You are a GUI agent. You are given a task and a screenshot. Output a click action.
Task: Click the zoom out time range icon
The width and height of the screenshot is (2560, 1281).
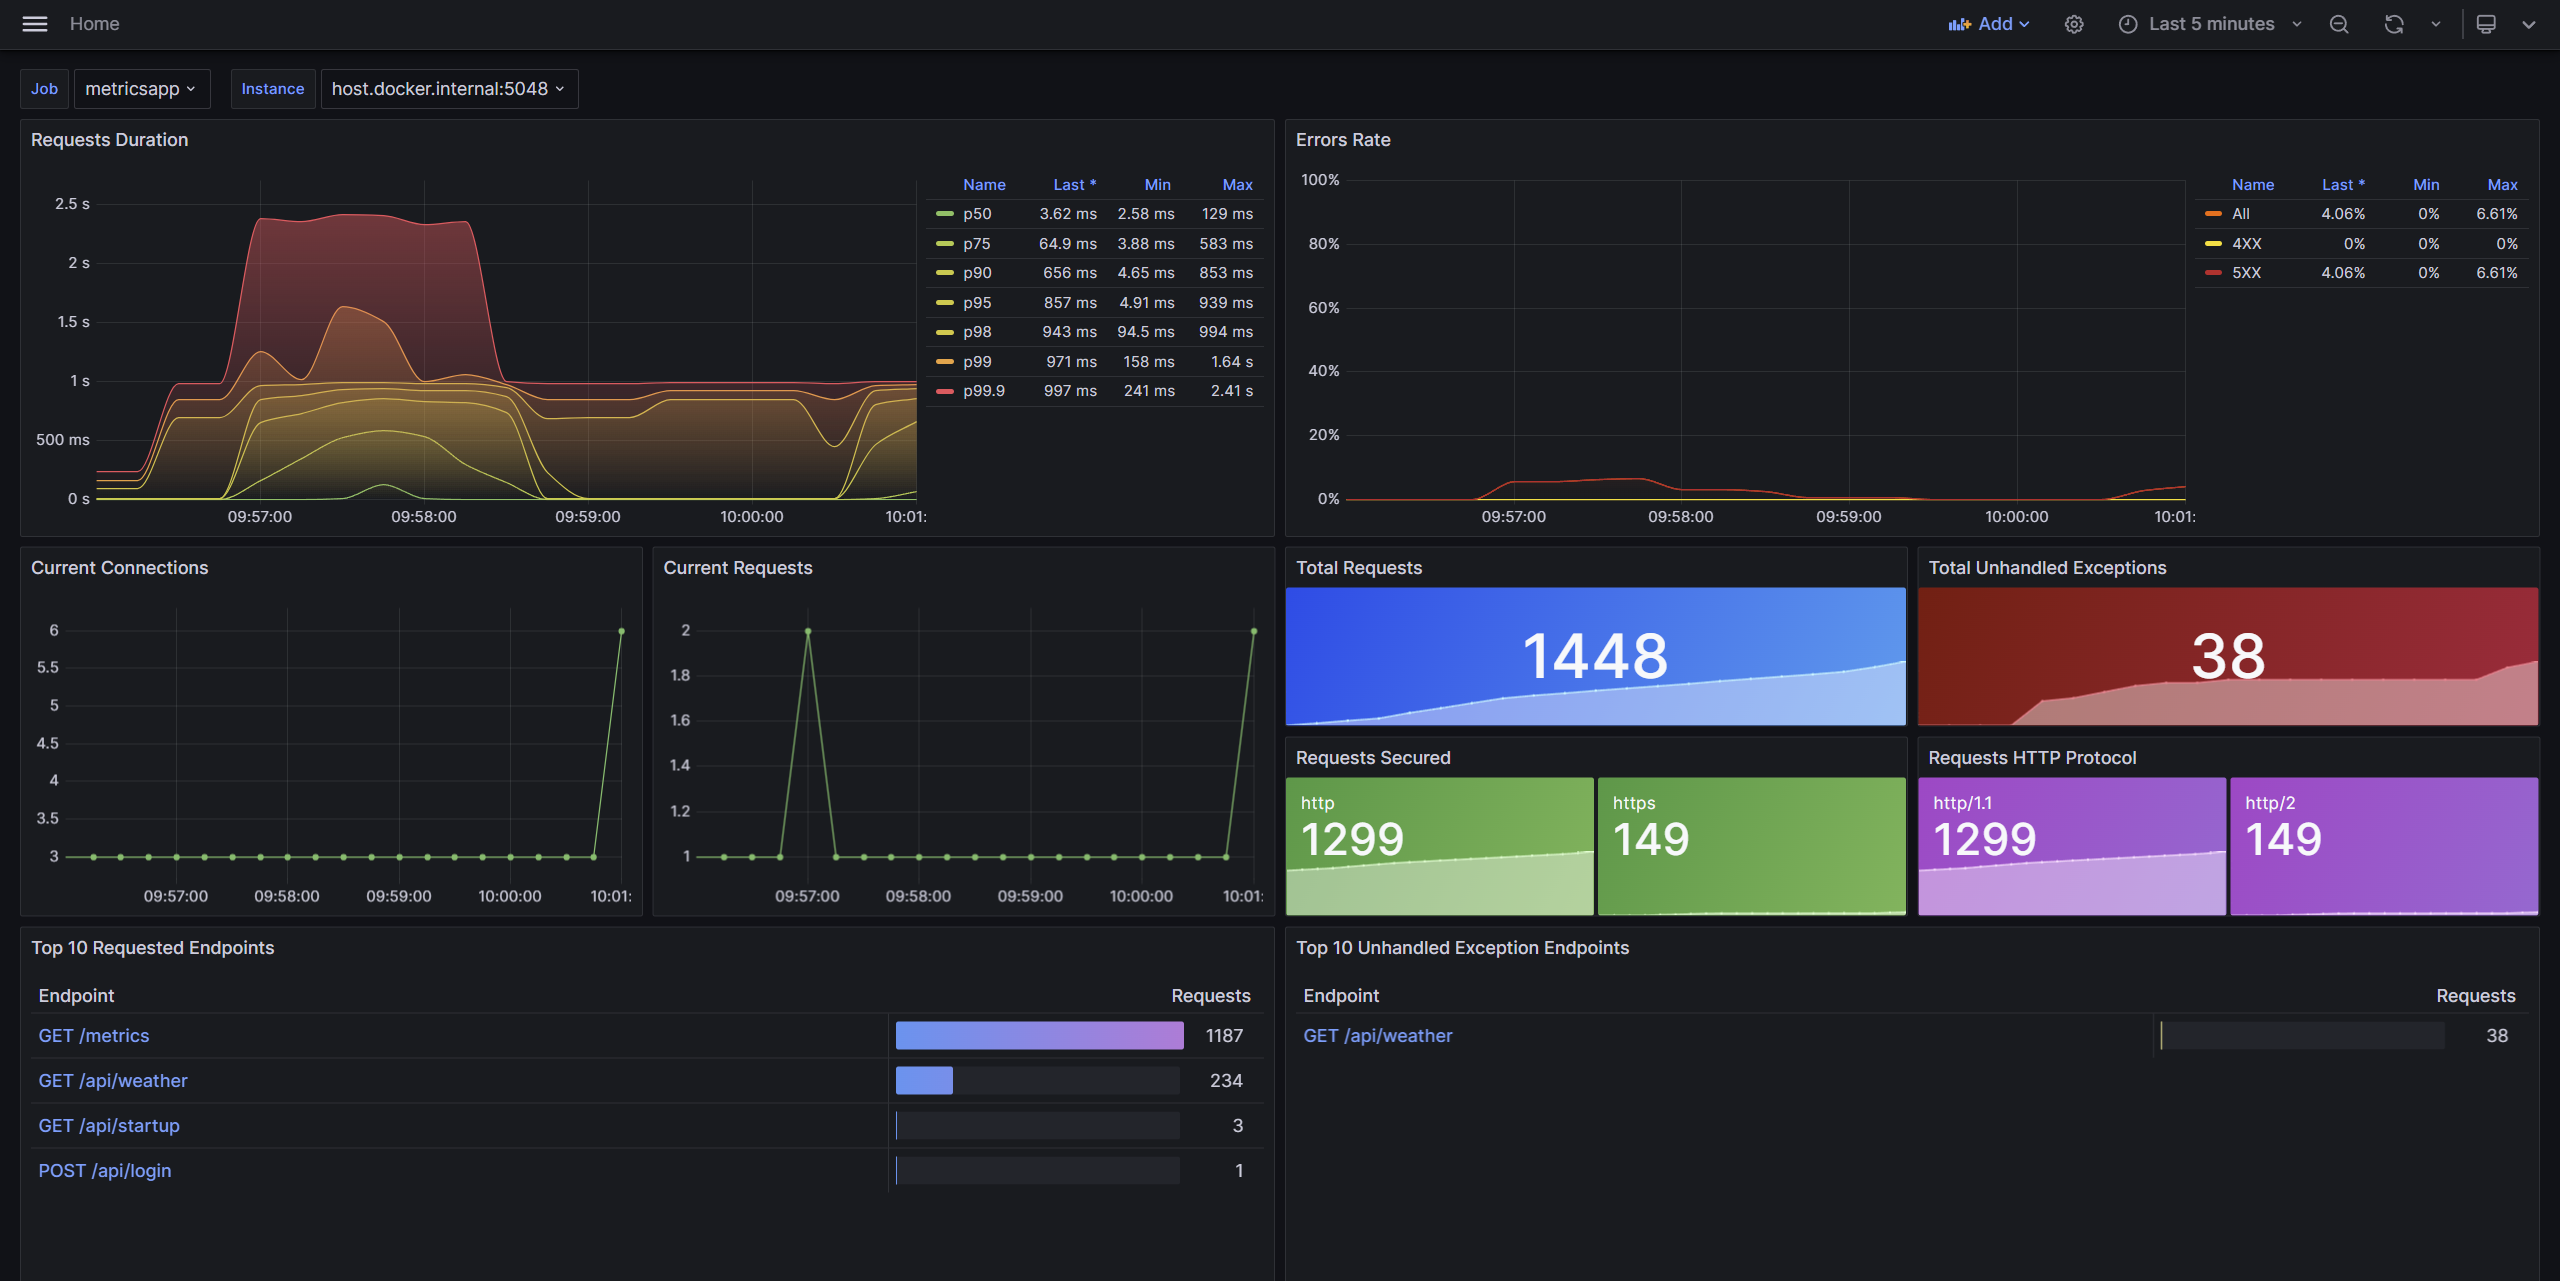point(2339,24)
